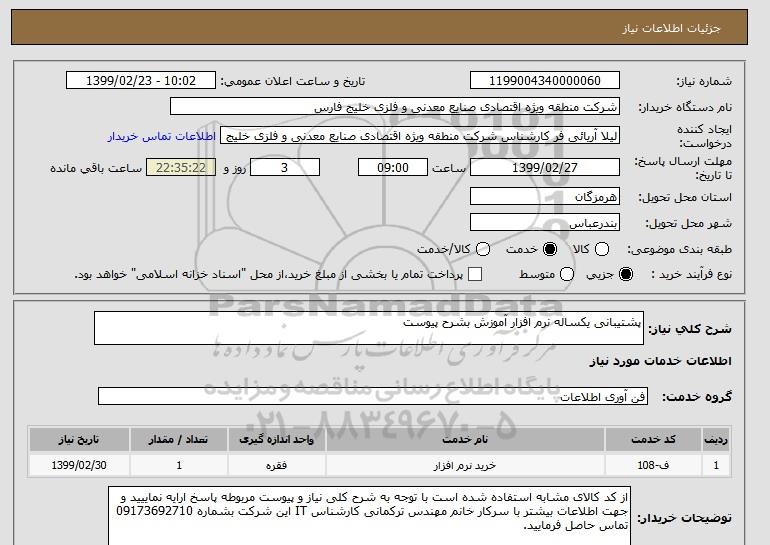Click the deadline hour field 09:00
The image size is (770, 545).
(x=393, y=167)
